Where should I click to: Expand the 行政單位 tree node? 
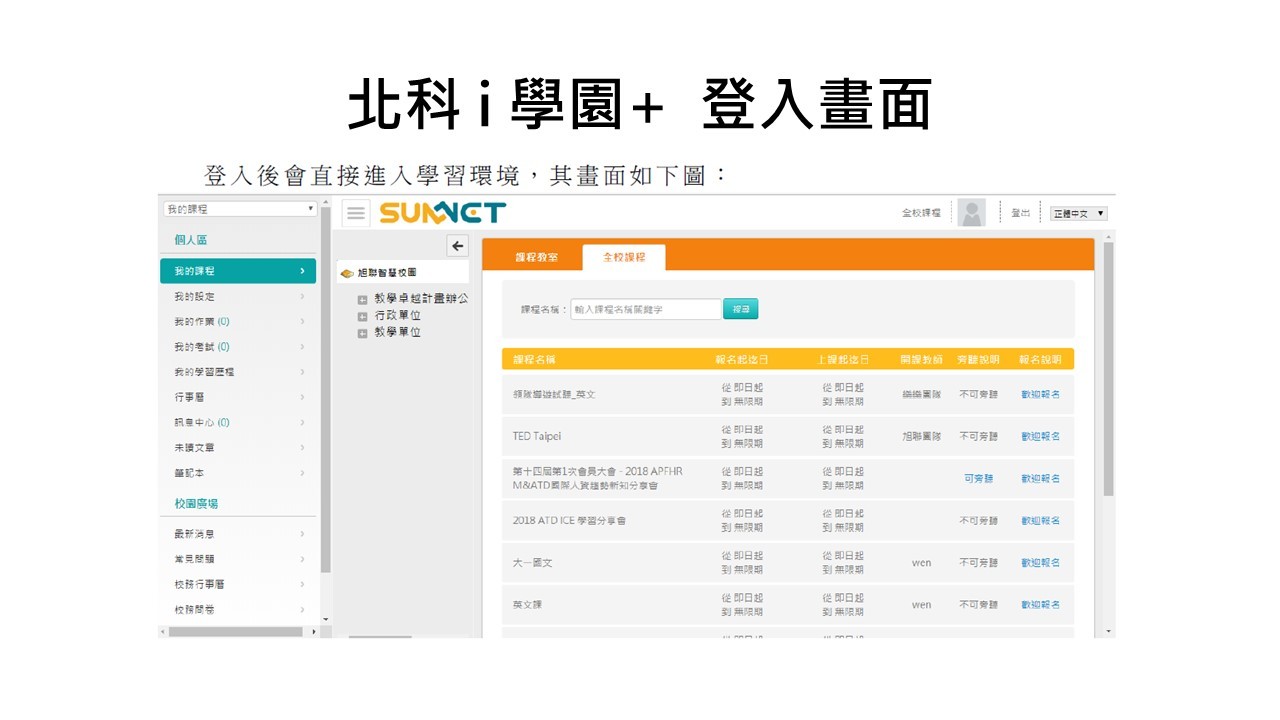click(363, 317)
